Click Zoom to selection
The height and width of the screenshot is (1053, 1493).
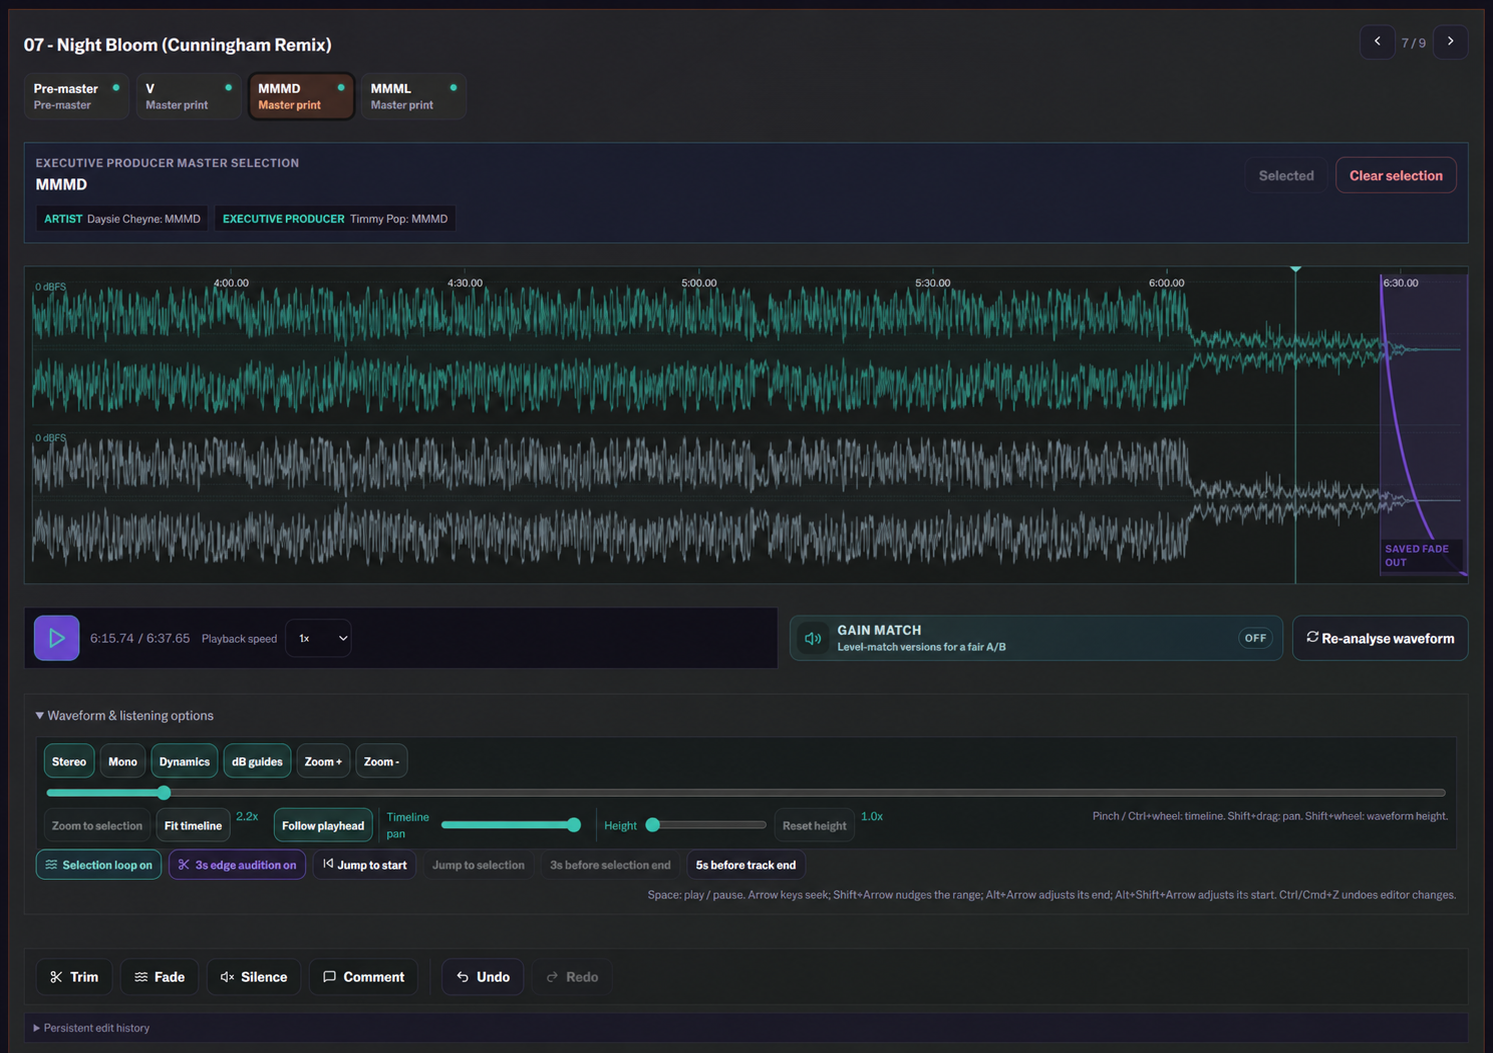(x=97, y=826)
